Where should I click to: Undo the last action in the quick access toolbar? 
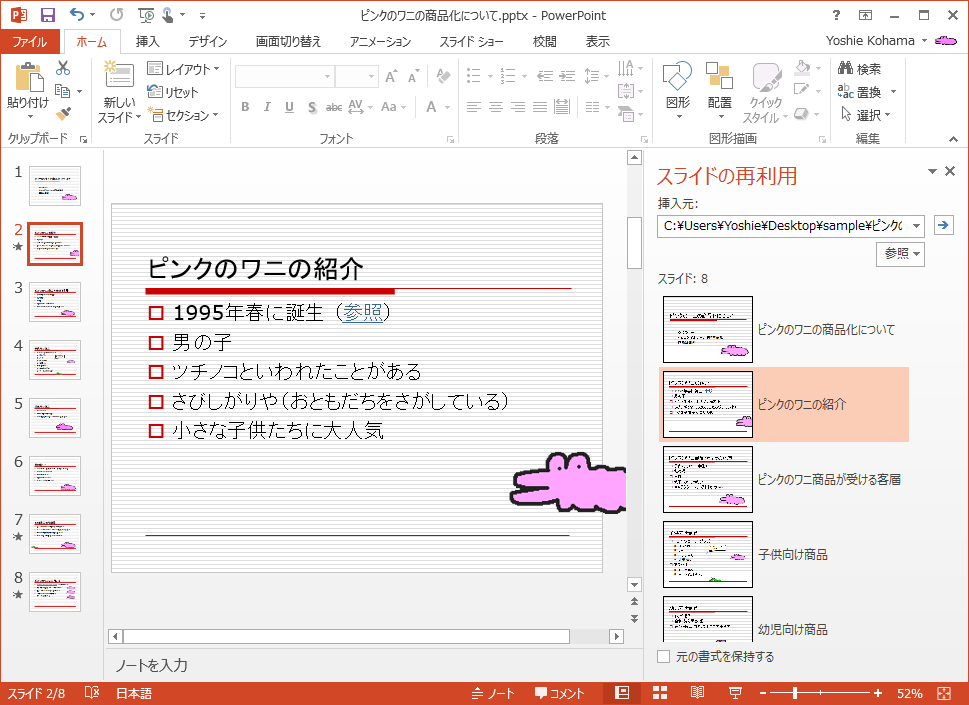click(77, 14)
